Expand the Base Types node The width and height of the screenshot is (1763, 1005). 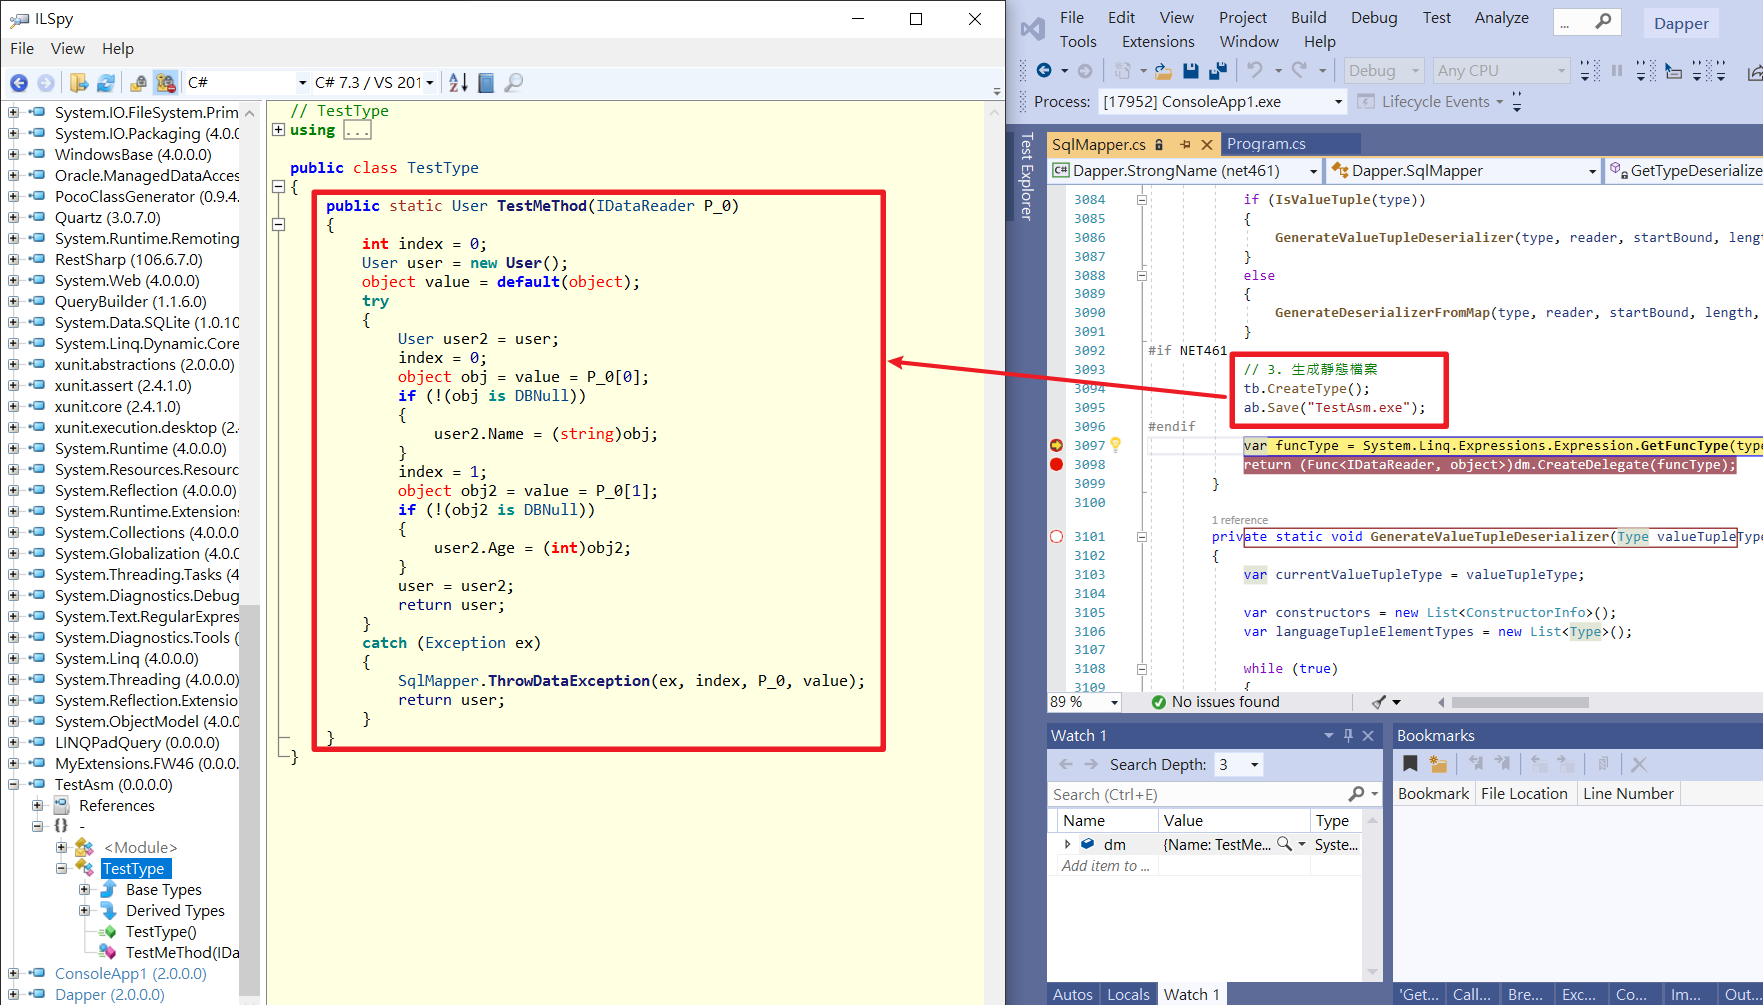tap(85, 890)
